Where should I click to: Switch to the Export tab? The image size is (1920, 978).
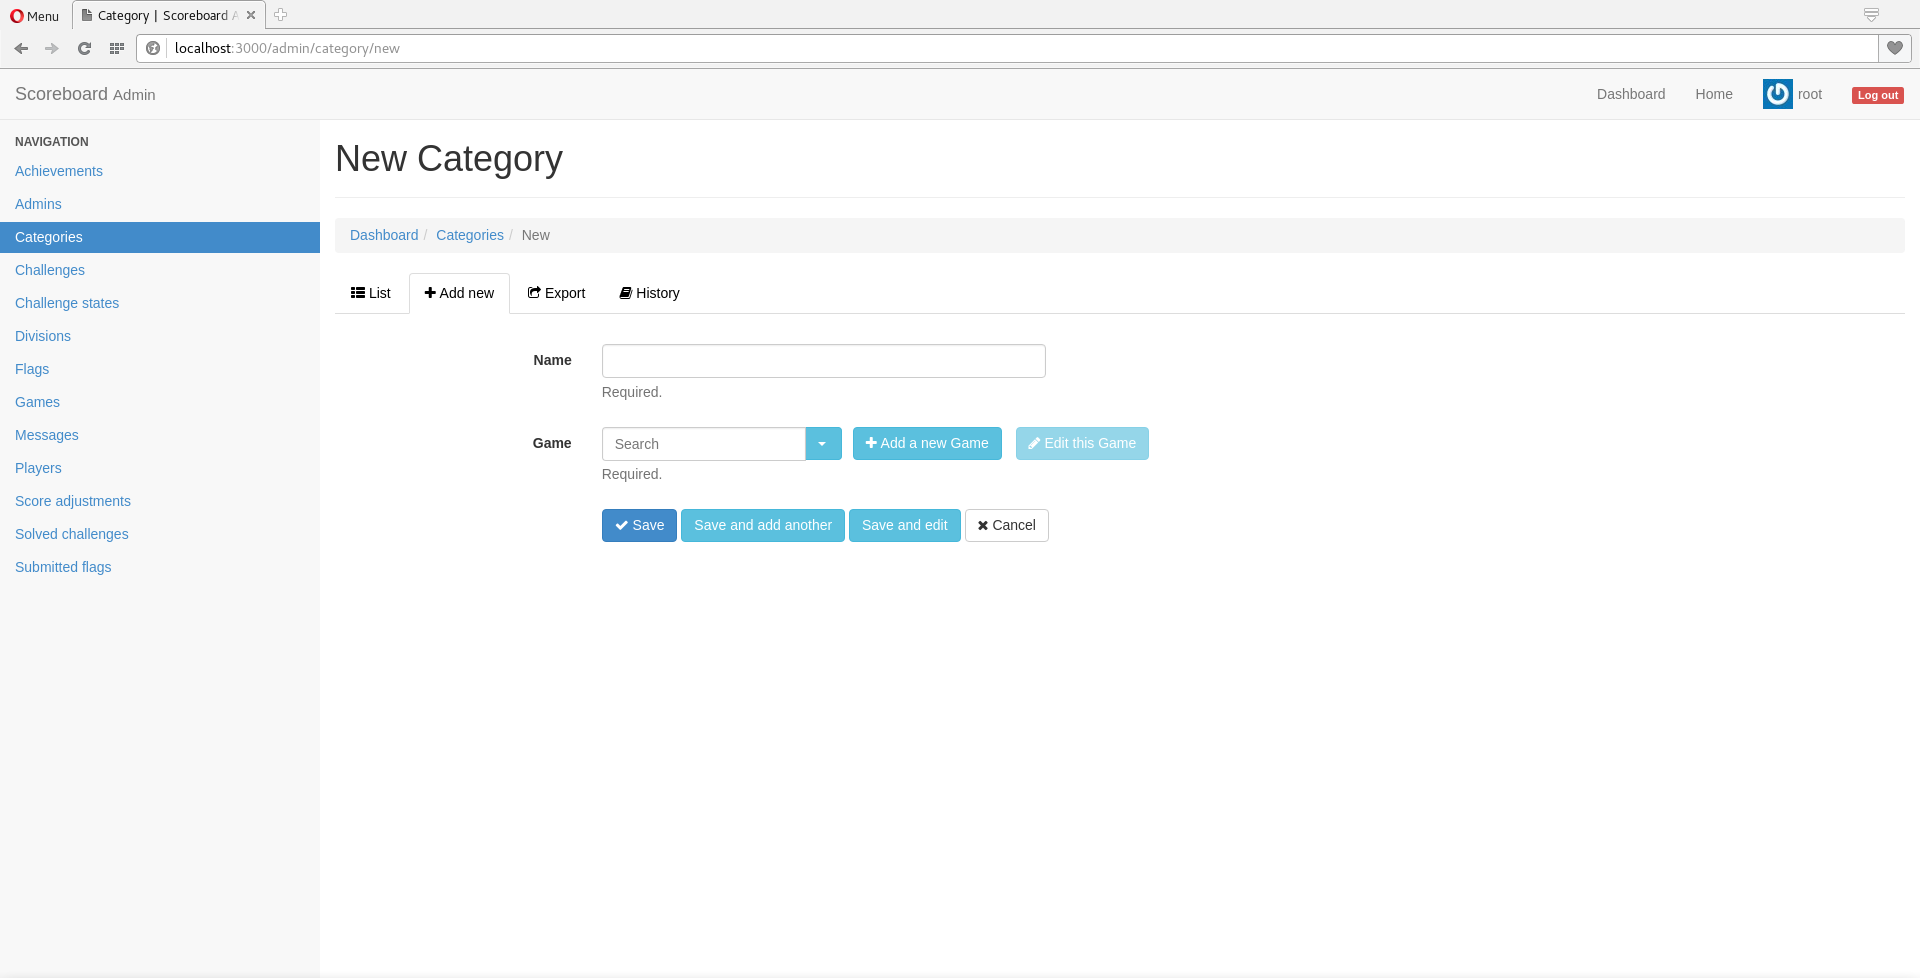coord(557,293)
